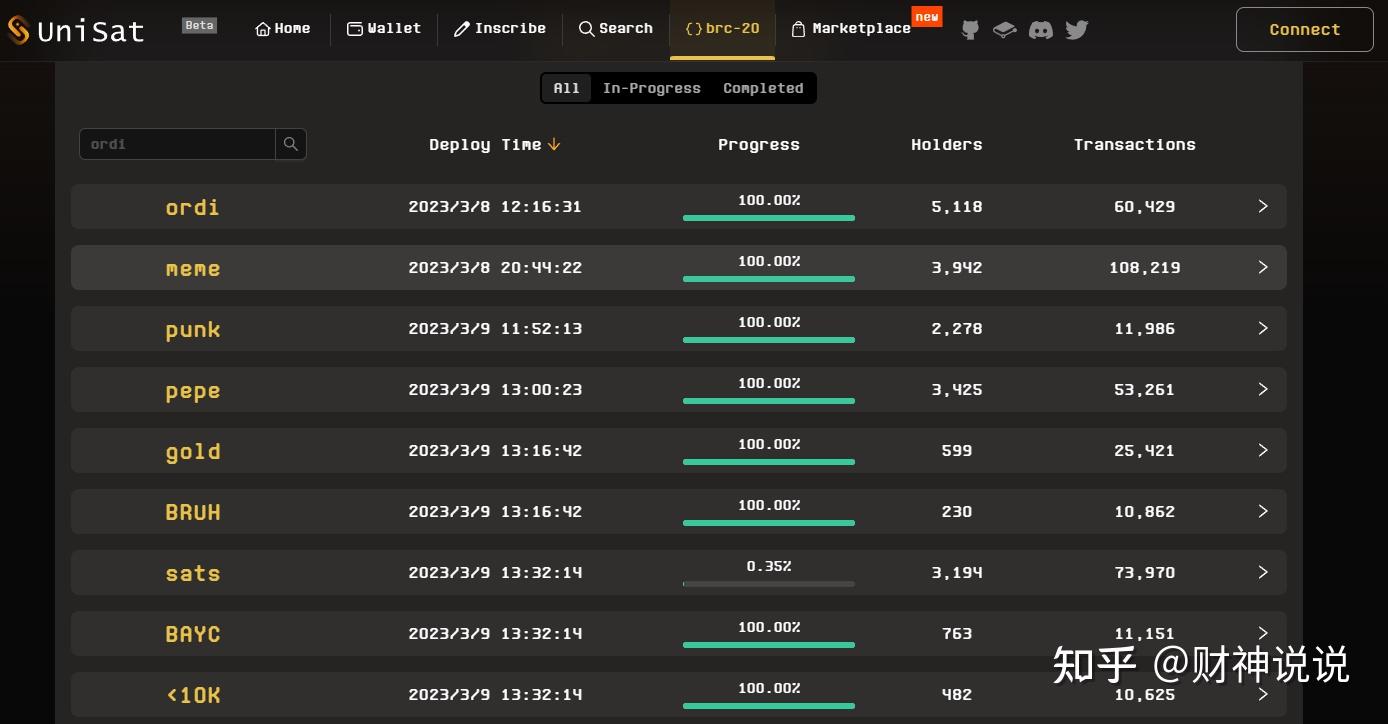The image size is (1388, 724).
Task: Select the All filter
Action: [x=566, y=88]
